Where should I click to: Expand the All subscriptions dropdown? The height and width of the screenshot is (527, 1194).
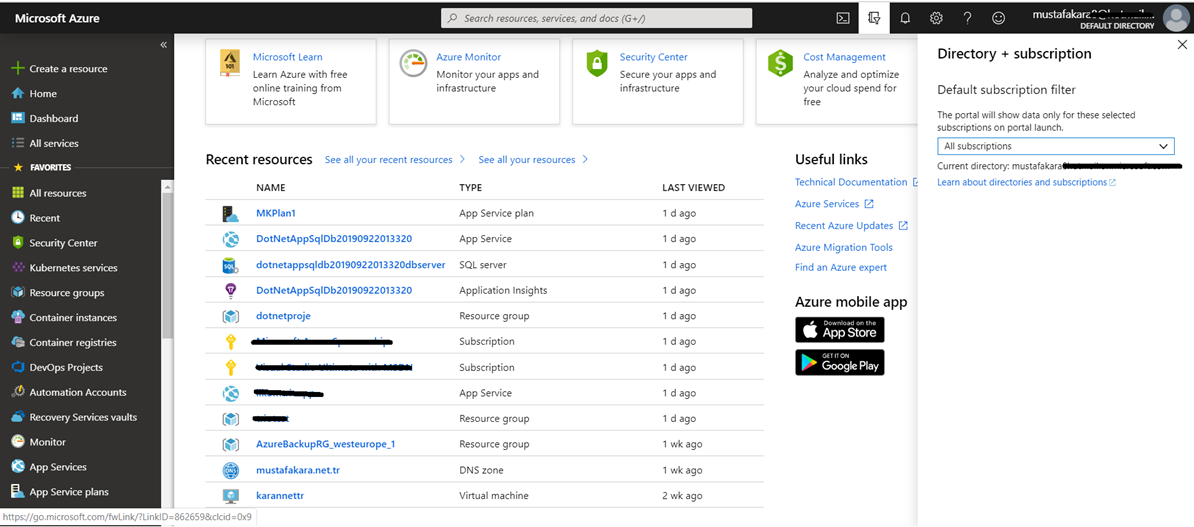click(x=1055, y=146)
